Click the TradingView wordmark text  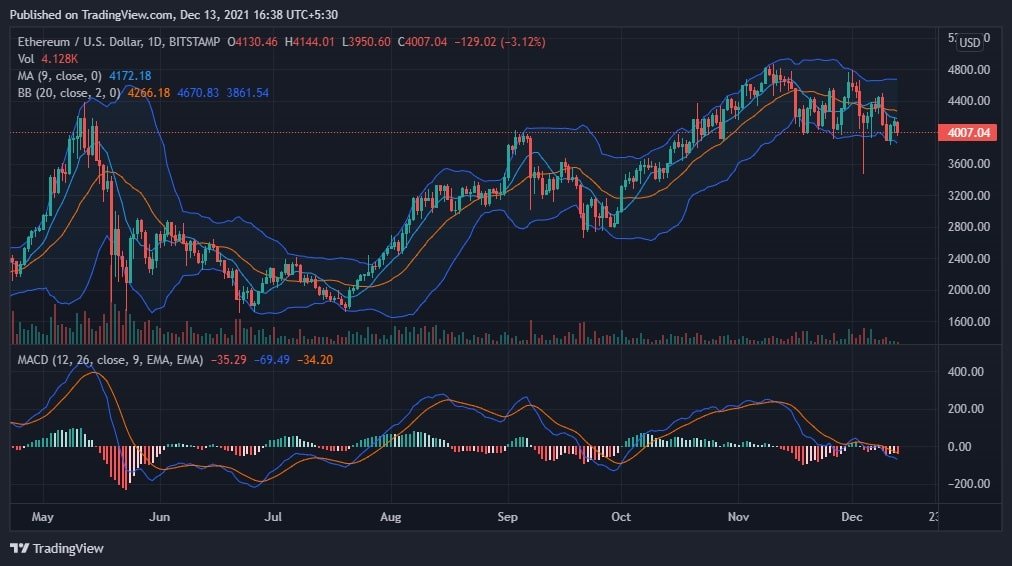click(x=68, y=548)
